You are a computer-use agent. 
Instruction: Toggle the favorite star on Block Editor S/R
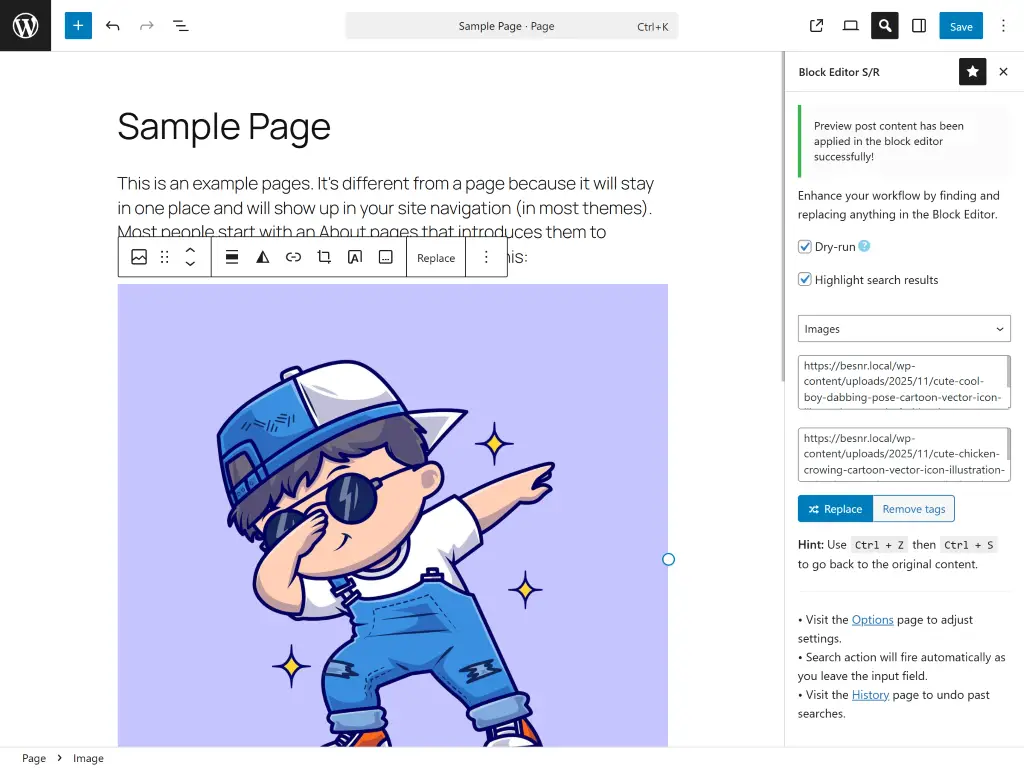tap(972, 71)
